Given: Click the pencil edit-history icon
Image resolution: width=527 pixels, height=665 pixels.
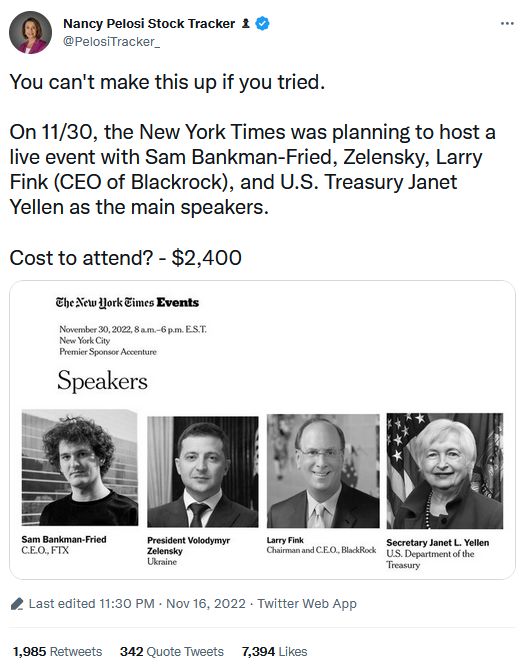Looking at the screenshot, I should pyautogui.click(x=17, y=604).
